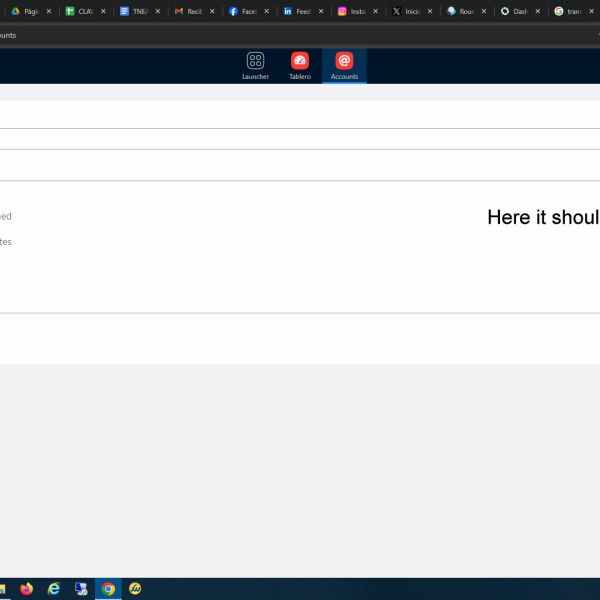Open the yellow round app in taskbar
This screenshot has height=600, width=600.
[x=135, y=588]
